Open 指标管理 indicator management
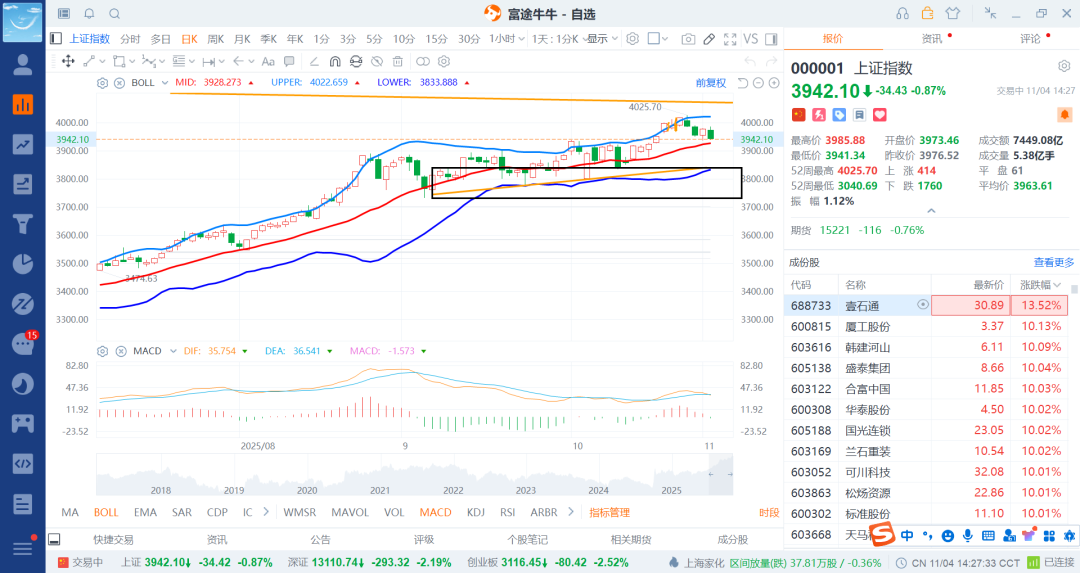 click(x=609, y=512)
